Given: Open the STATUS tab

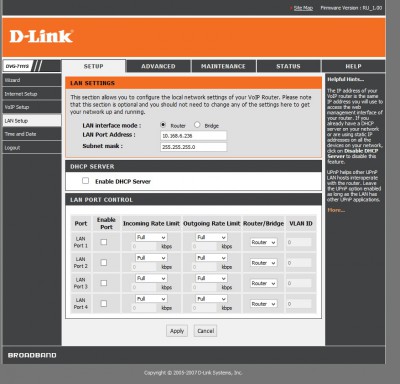Looking at the screenshot, I should (288, 66).
